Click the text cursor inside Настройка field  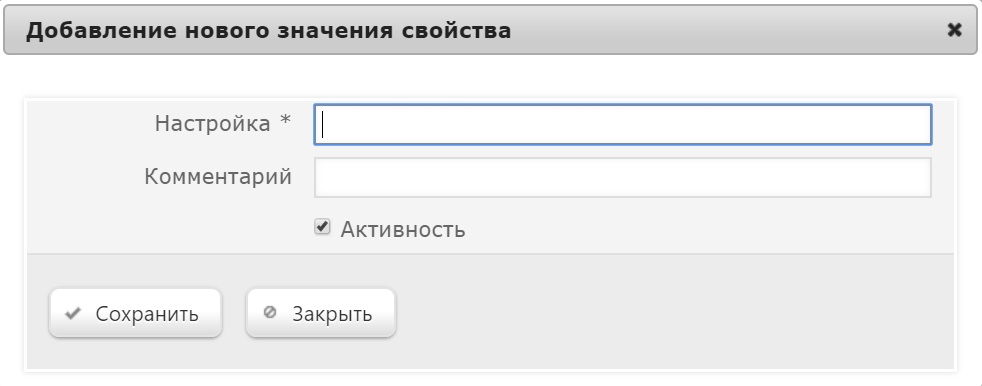[323, 125]
